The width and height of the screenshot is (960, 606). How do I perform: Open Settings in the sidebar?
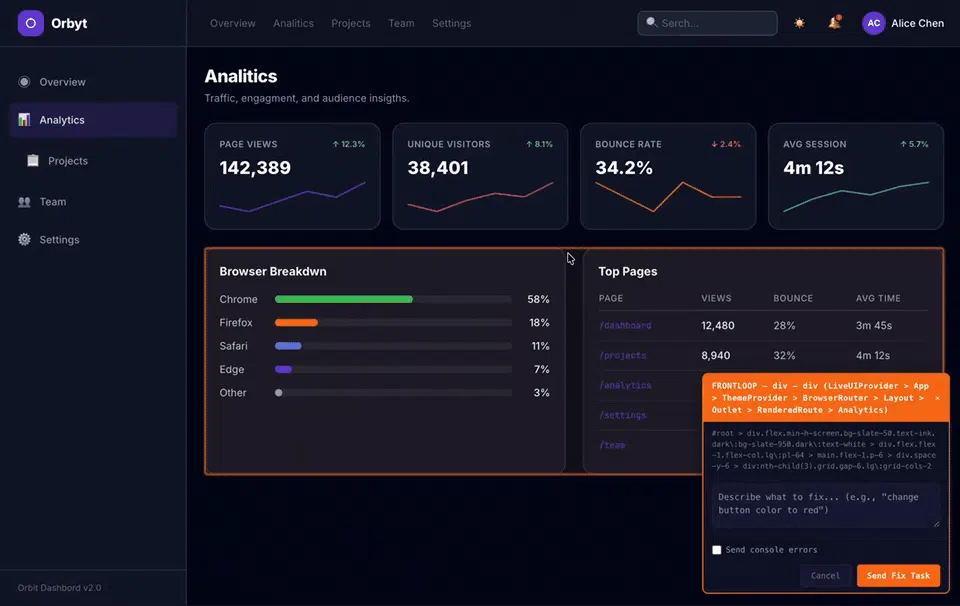click(93, 239)
